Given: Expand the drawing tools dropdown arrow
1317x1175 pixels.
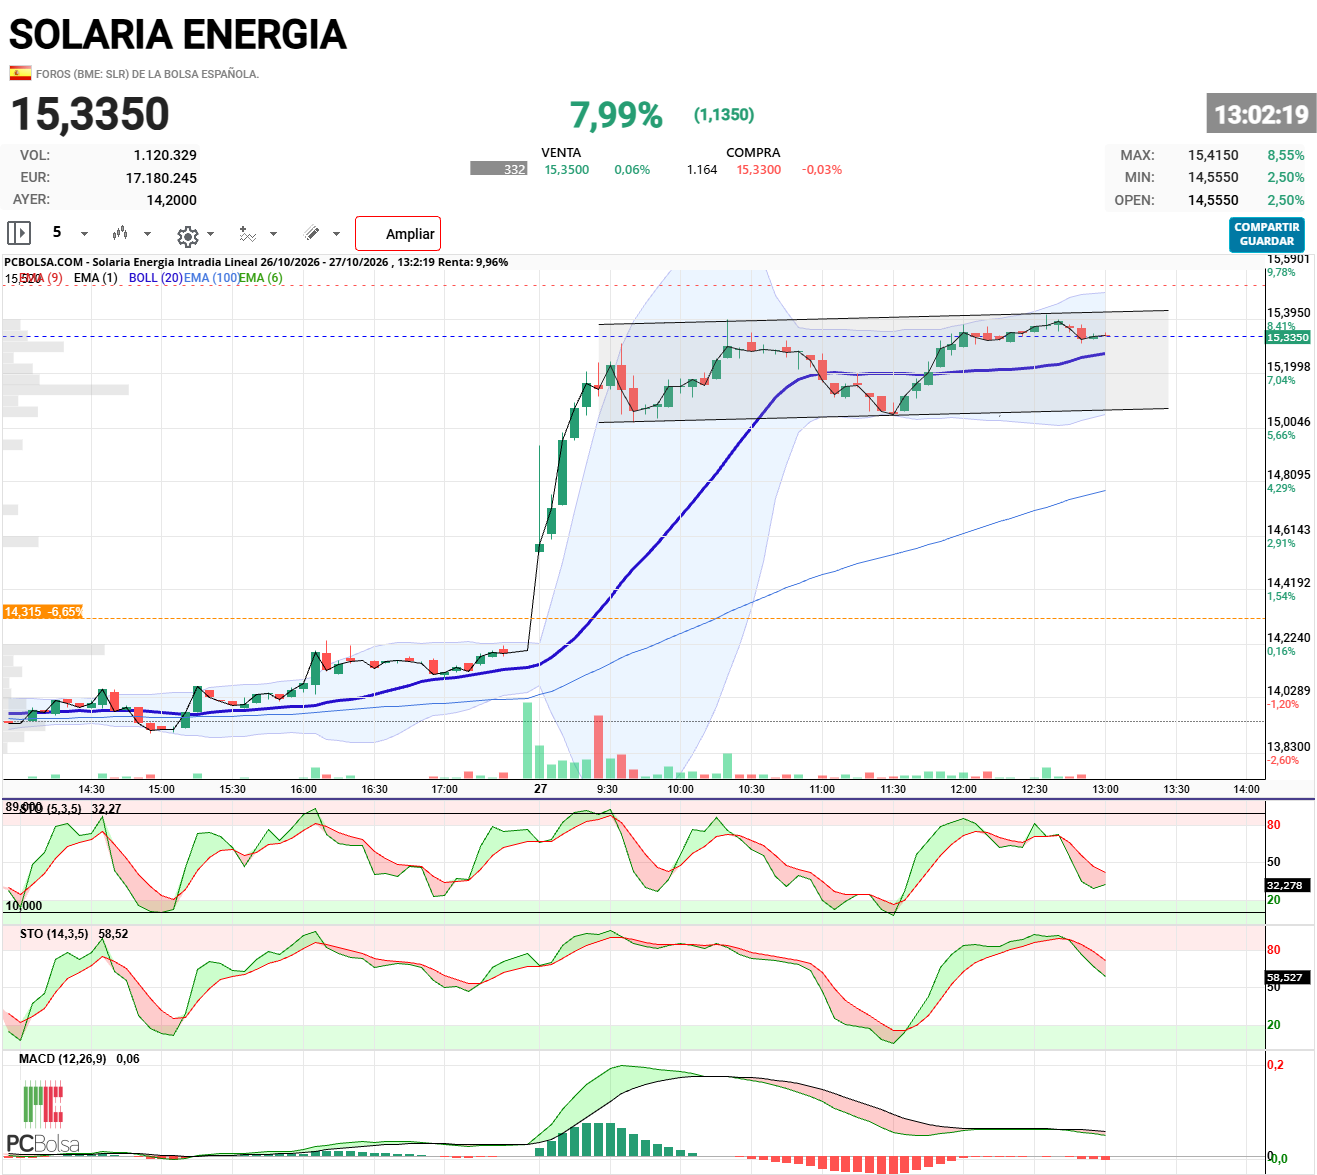Looking at the screenshot, I should [x=336, y=234].
